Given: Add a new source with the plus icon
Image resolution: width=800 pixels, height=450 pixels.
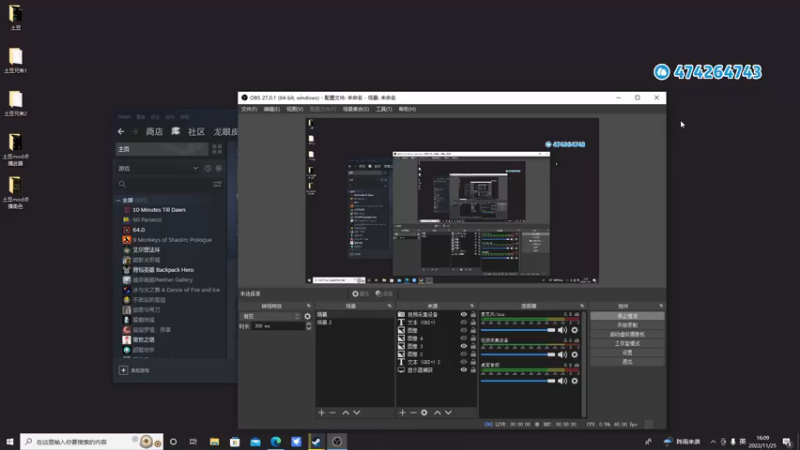Looking at the screenshot, I should tap(403, 412).
